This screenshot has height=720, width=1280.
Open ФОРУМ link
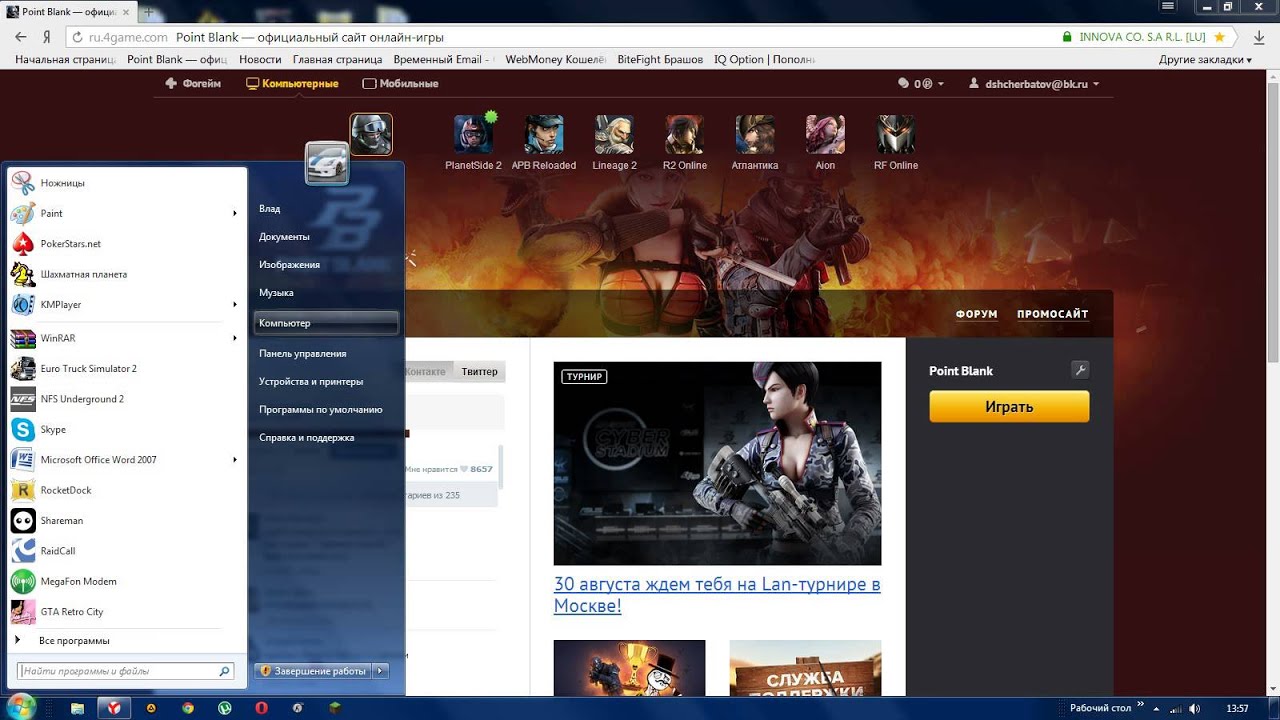[x=976, y=314]
